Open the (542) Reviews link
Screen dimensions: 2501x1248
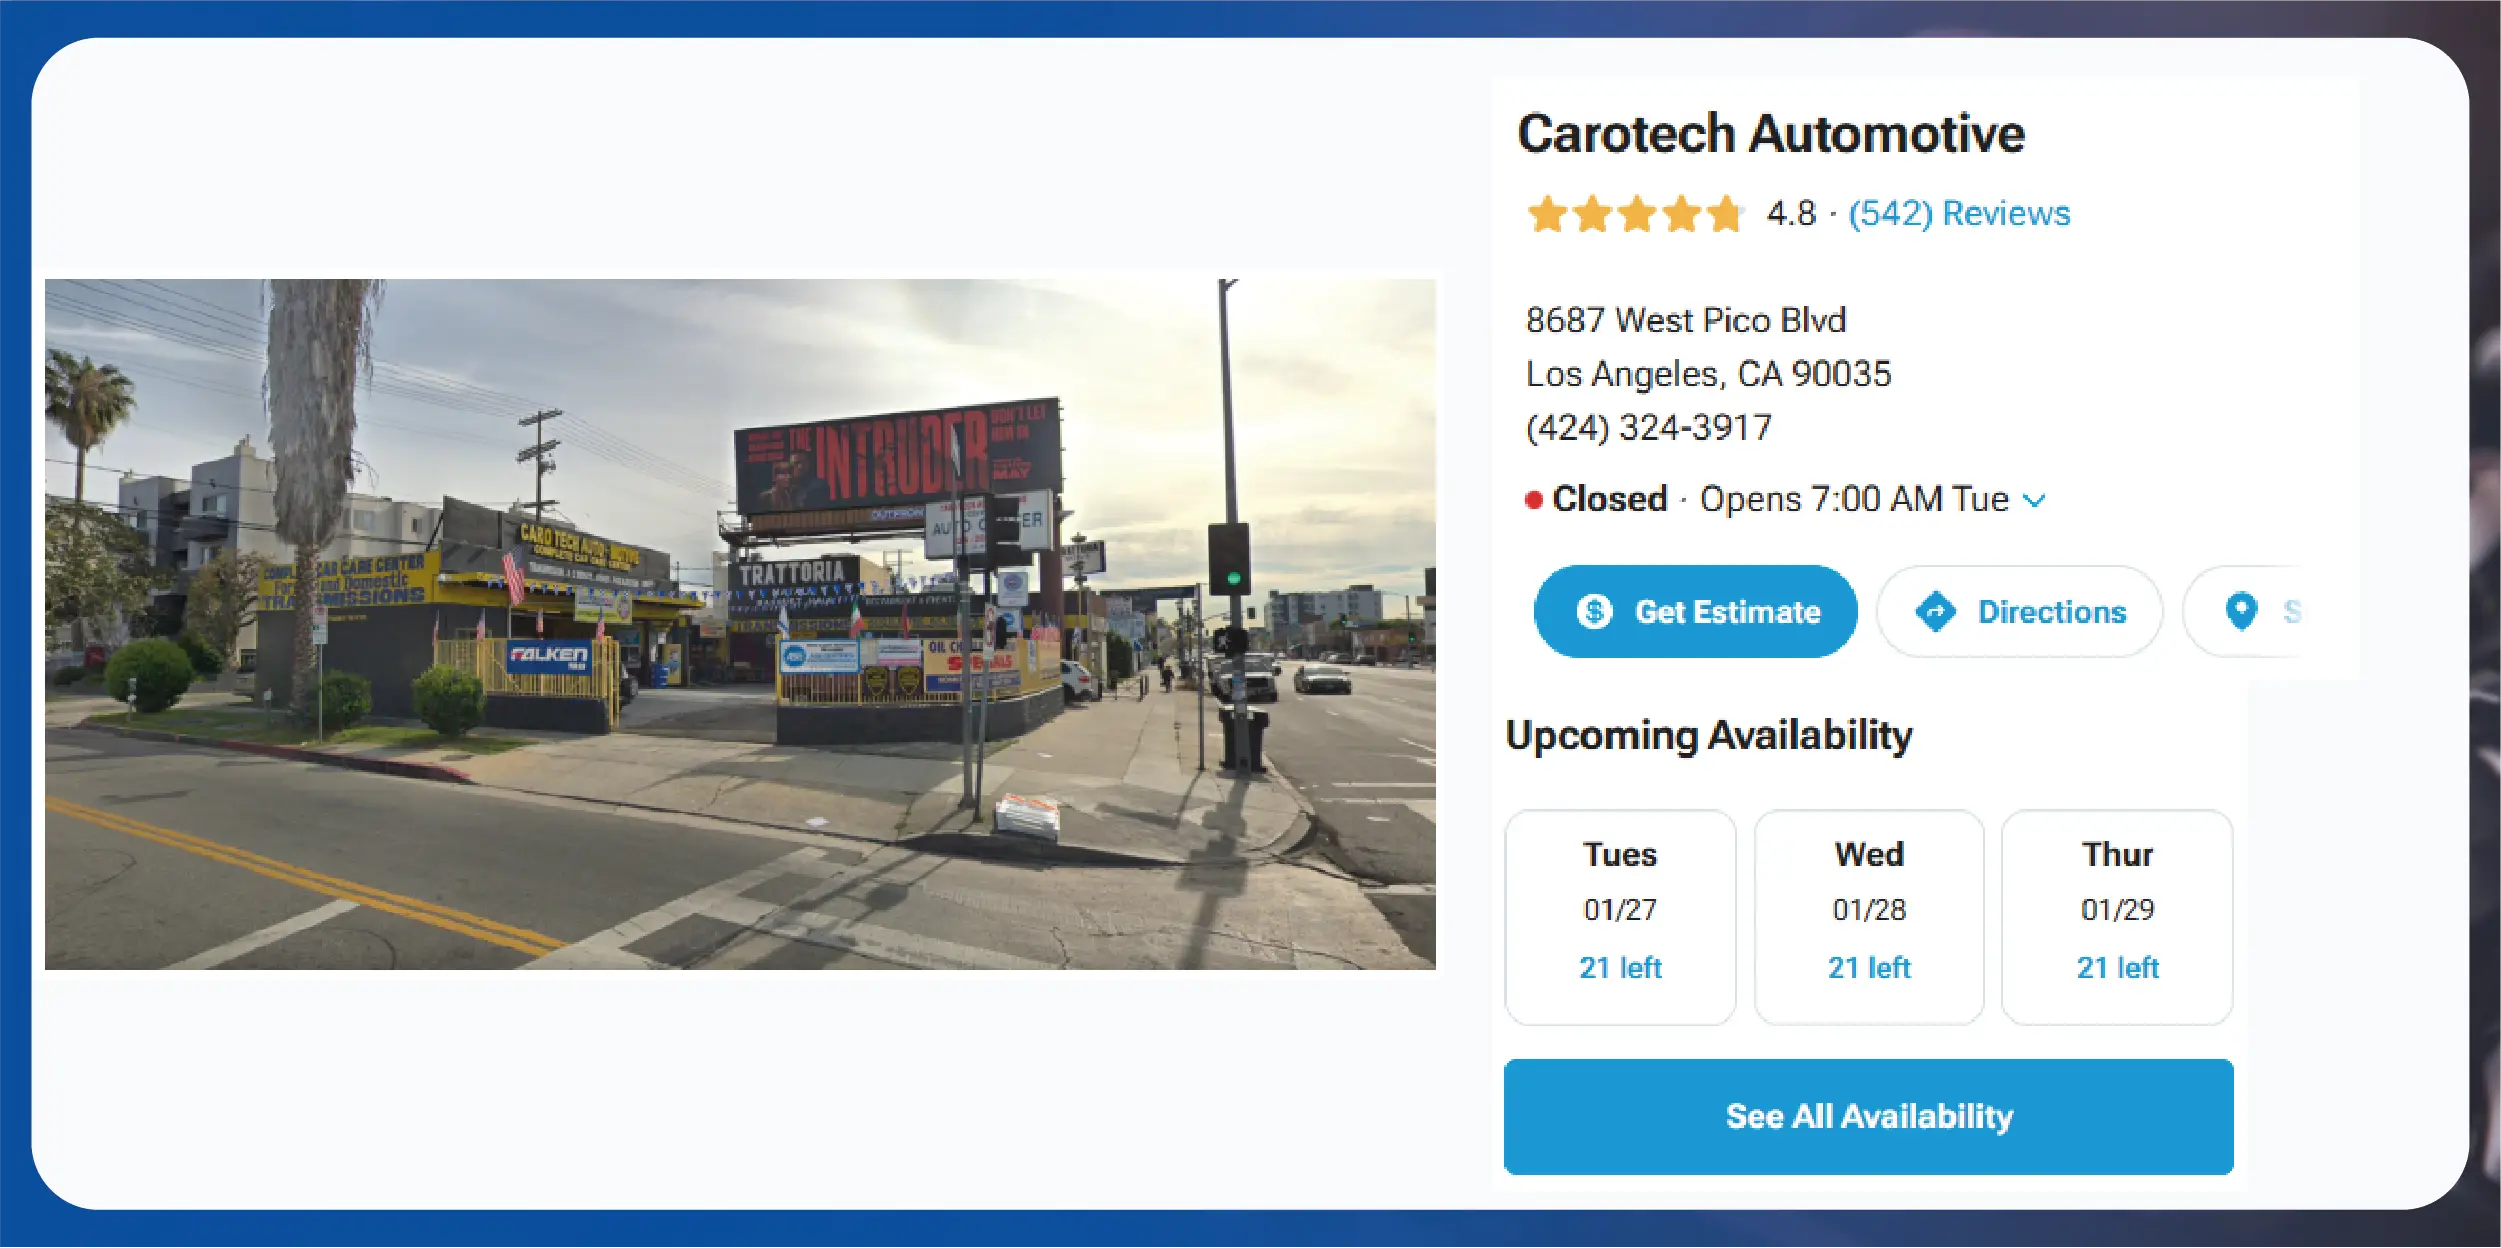[x=1958, y=214]
